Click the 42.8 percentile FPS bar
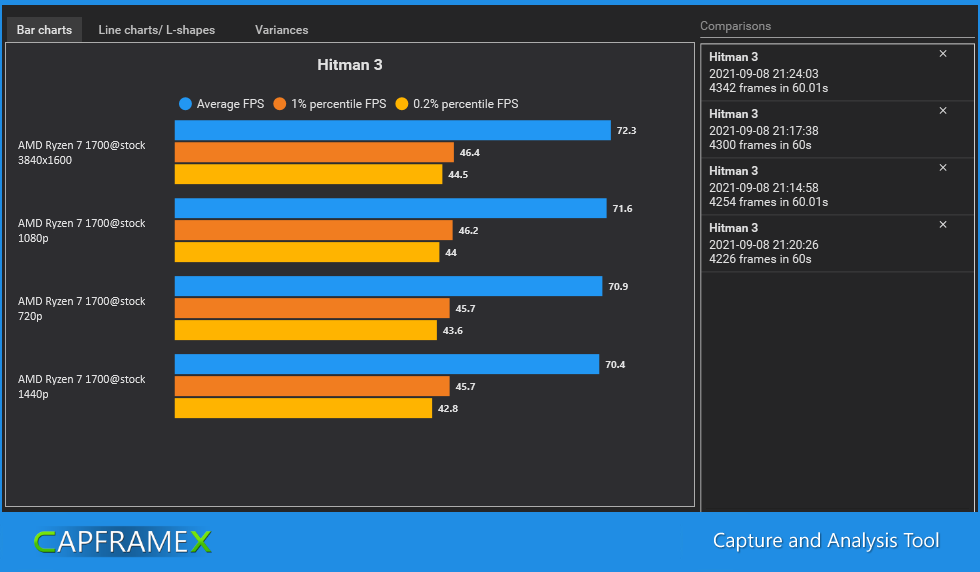This screenshot has width=980, height=572. click(x=303, y=408)
